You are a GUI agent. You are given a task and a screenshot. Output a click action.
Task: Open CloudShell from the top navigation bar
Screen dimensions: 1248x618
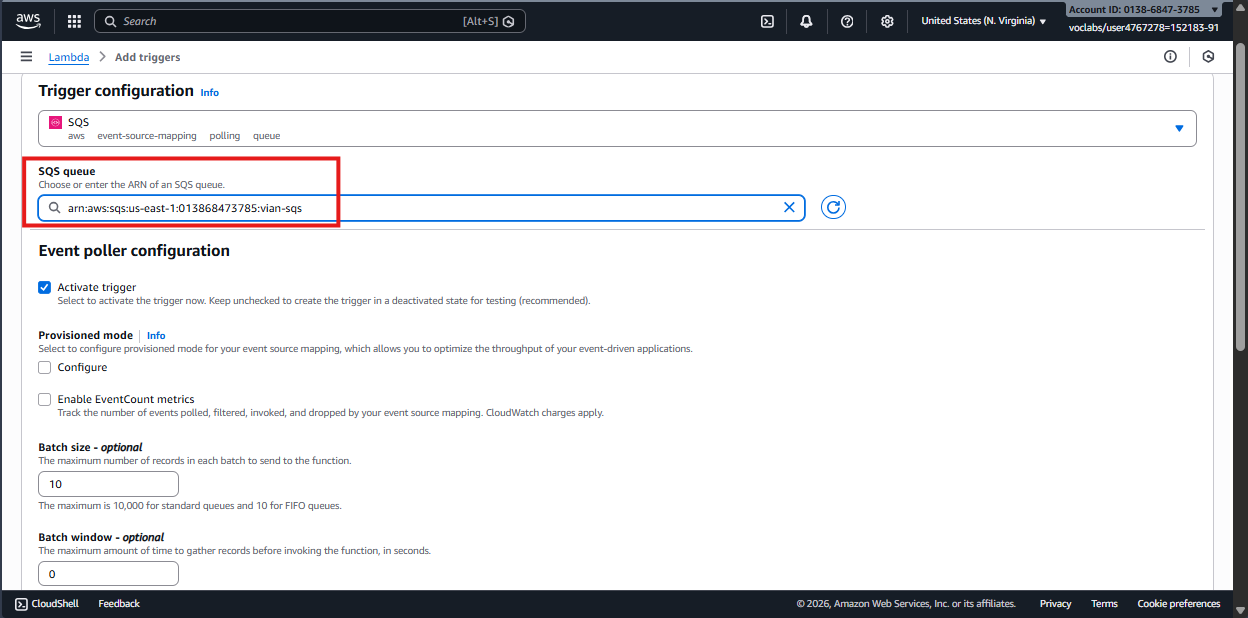[767, 20]
